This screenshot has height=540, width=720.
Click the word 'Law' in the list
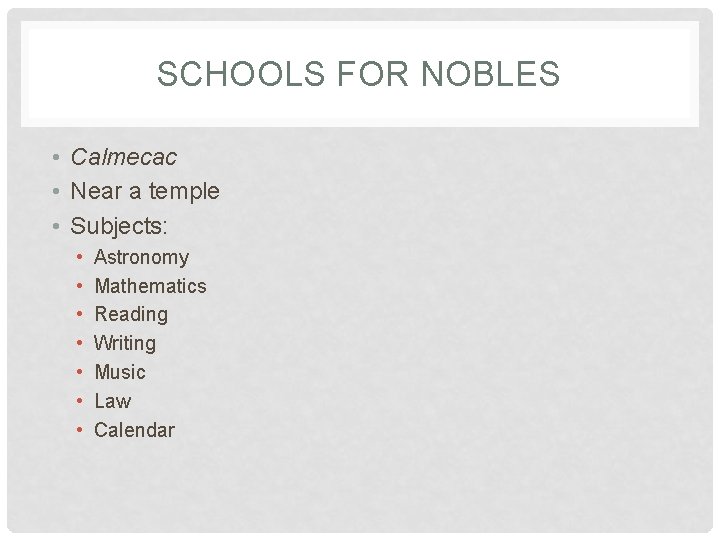[x=112, y=401]
